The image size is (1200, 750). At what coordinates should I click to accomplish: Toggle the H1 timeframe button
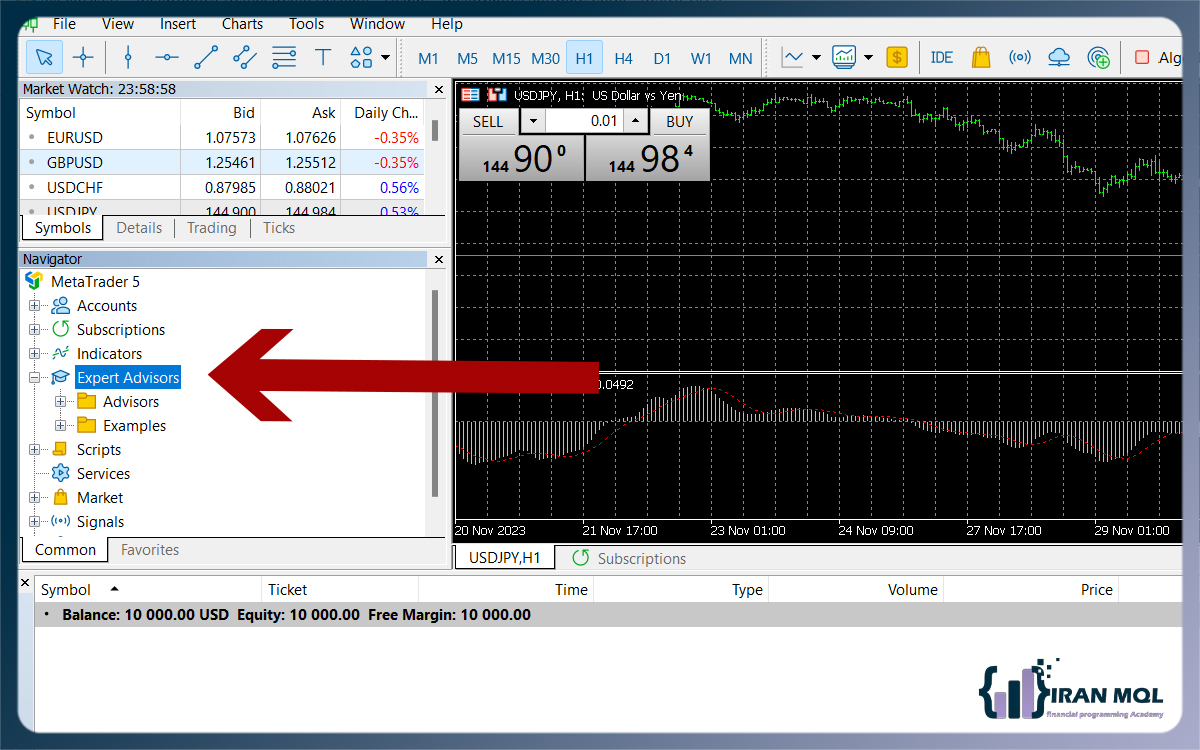[x=584, y=58]
